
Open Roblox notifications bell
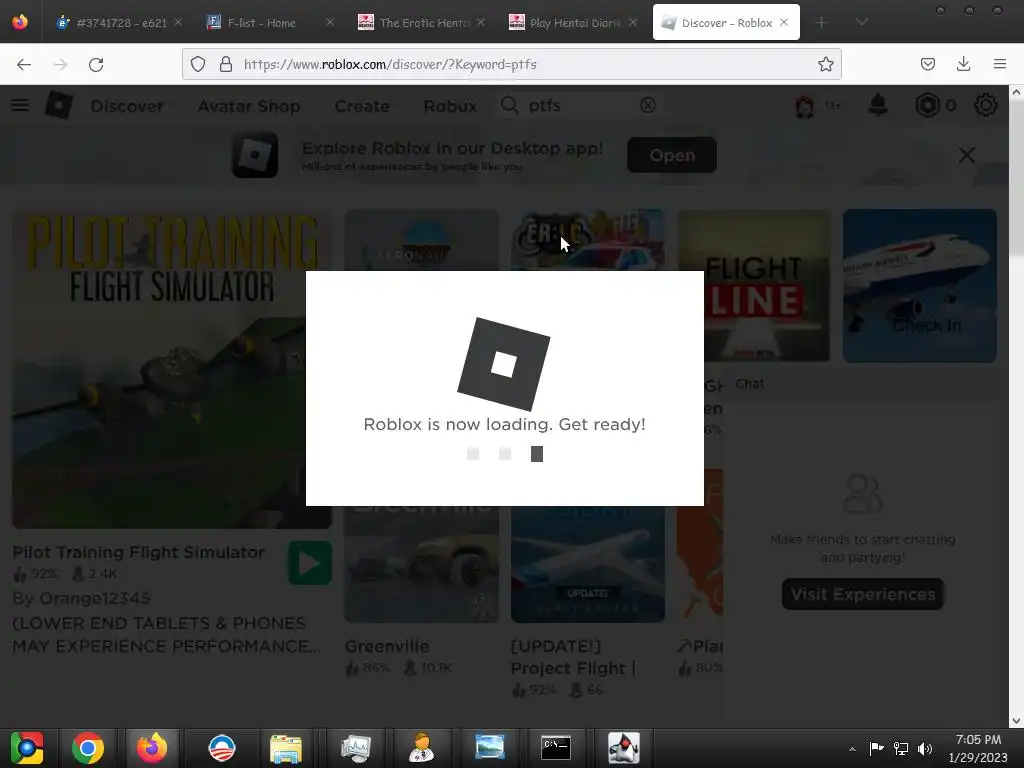[x=878, y=104]
